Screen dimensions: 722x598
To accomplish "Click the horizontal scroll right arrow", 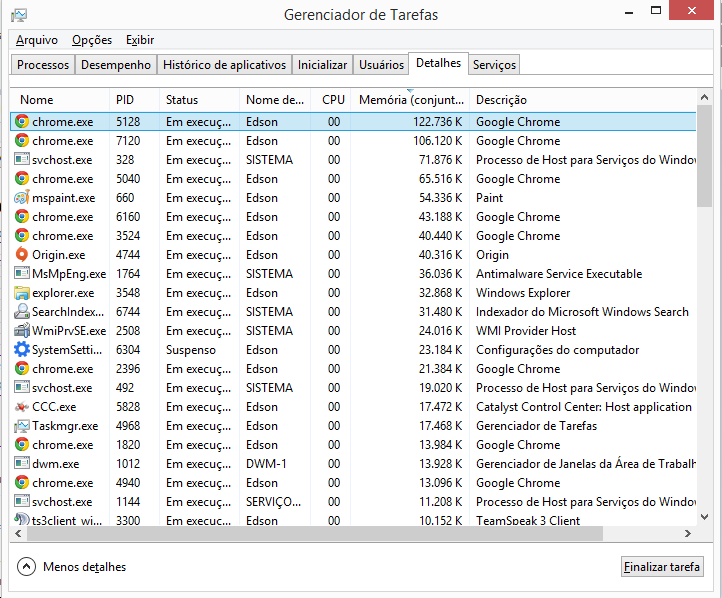I will [x=687, y=534].
